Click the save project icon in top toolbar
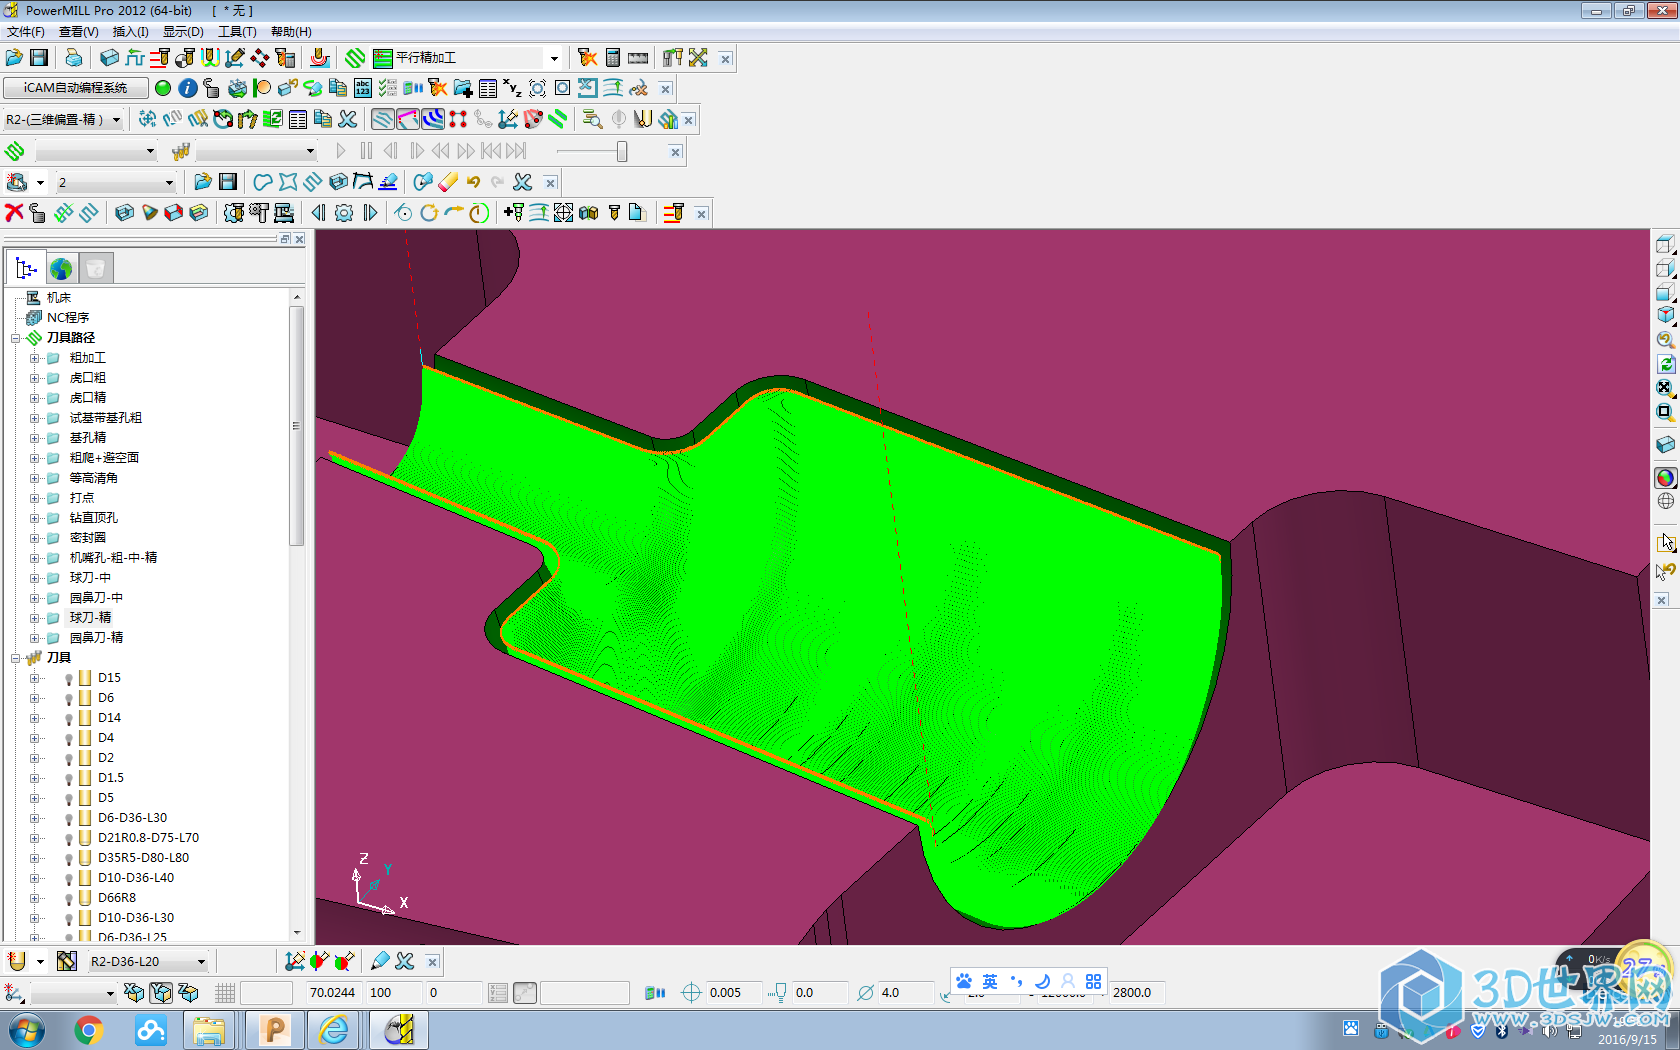Image resolution: width=1680 pixels, height=1050 pixels. [39, 58]
